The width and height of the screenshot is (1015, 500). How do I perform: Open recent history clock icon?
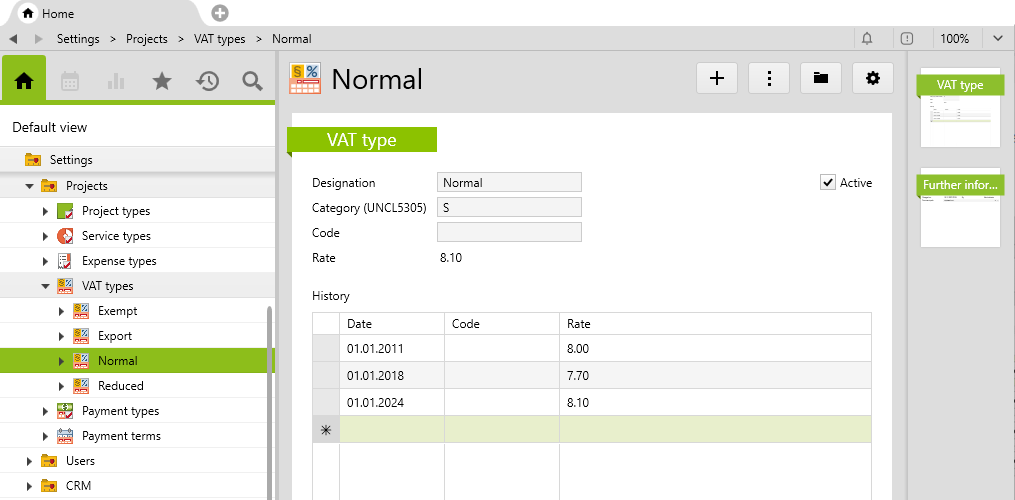tap(207, 81)
